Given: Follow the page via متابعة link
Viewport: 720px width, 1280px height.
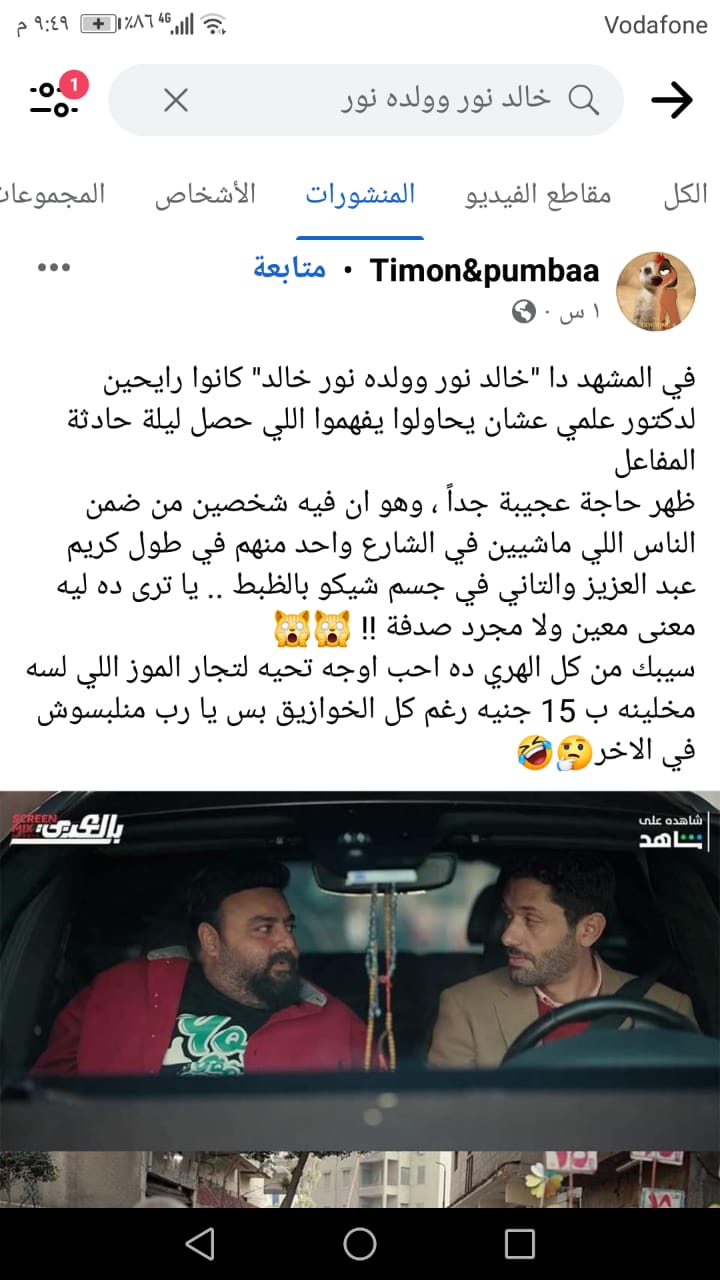Looking at the screenshot, I should click(290, 270).
